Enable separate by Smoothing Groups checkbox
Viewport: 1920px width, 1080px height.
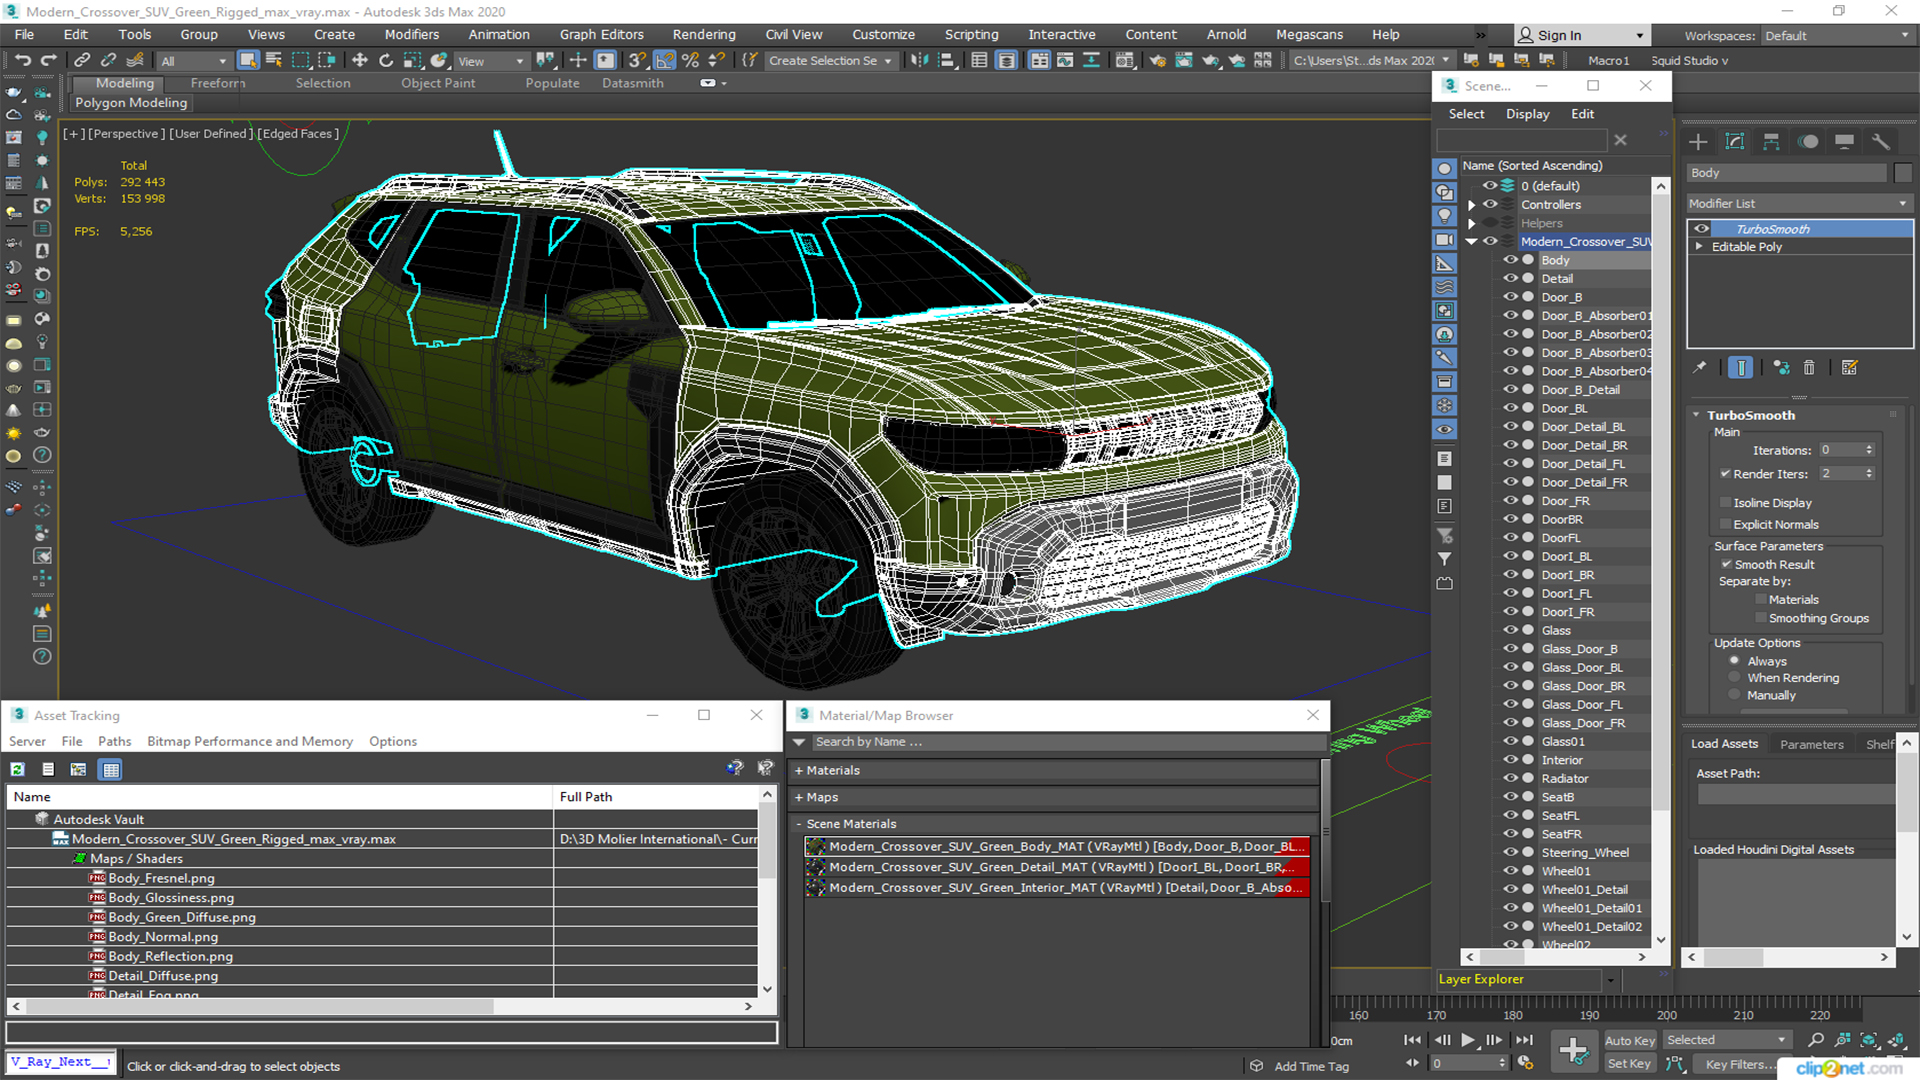[1761, 618]
